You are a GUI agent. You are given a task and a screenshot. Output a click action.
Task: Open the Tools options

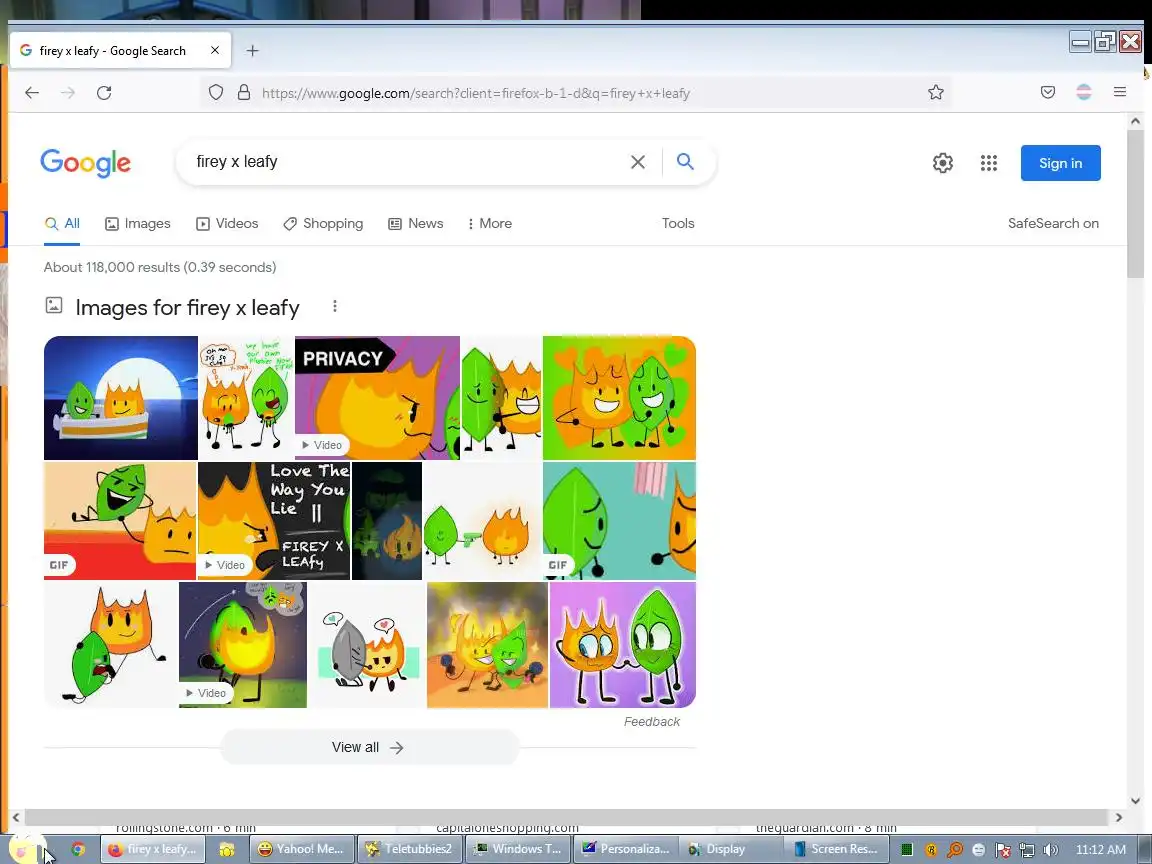[677, 223]
